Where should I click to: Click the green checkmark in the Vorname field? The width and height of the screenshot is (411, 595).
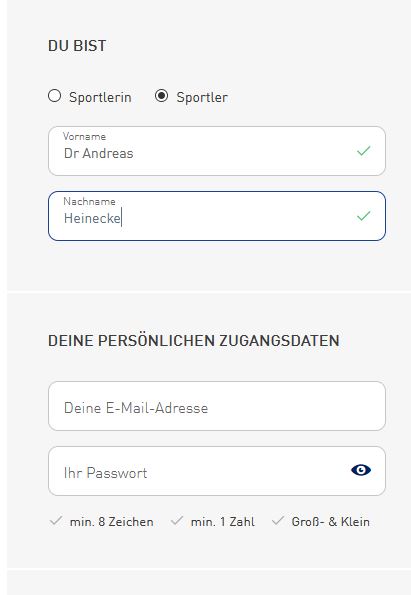pyautogui.click(x=364, y=151)
